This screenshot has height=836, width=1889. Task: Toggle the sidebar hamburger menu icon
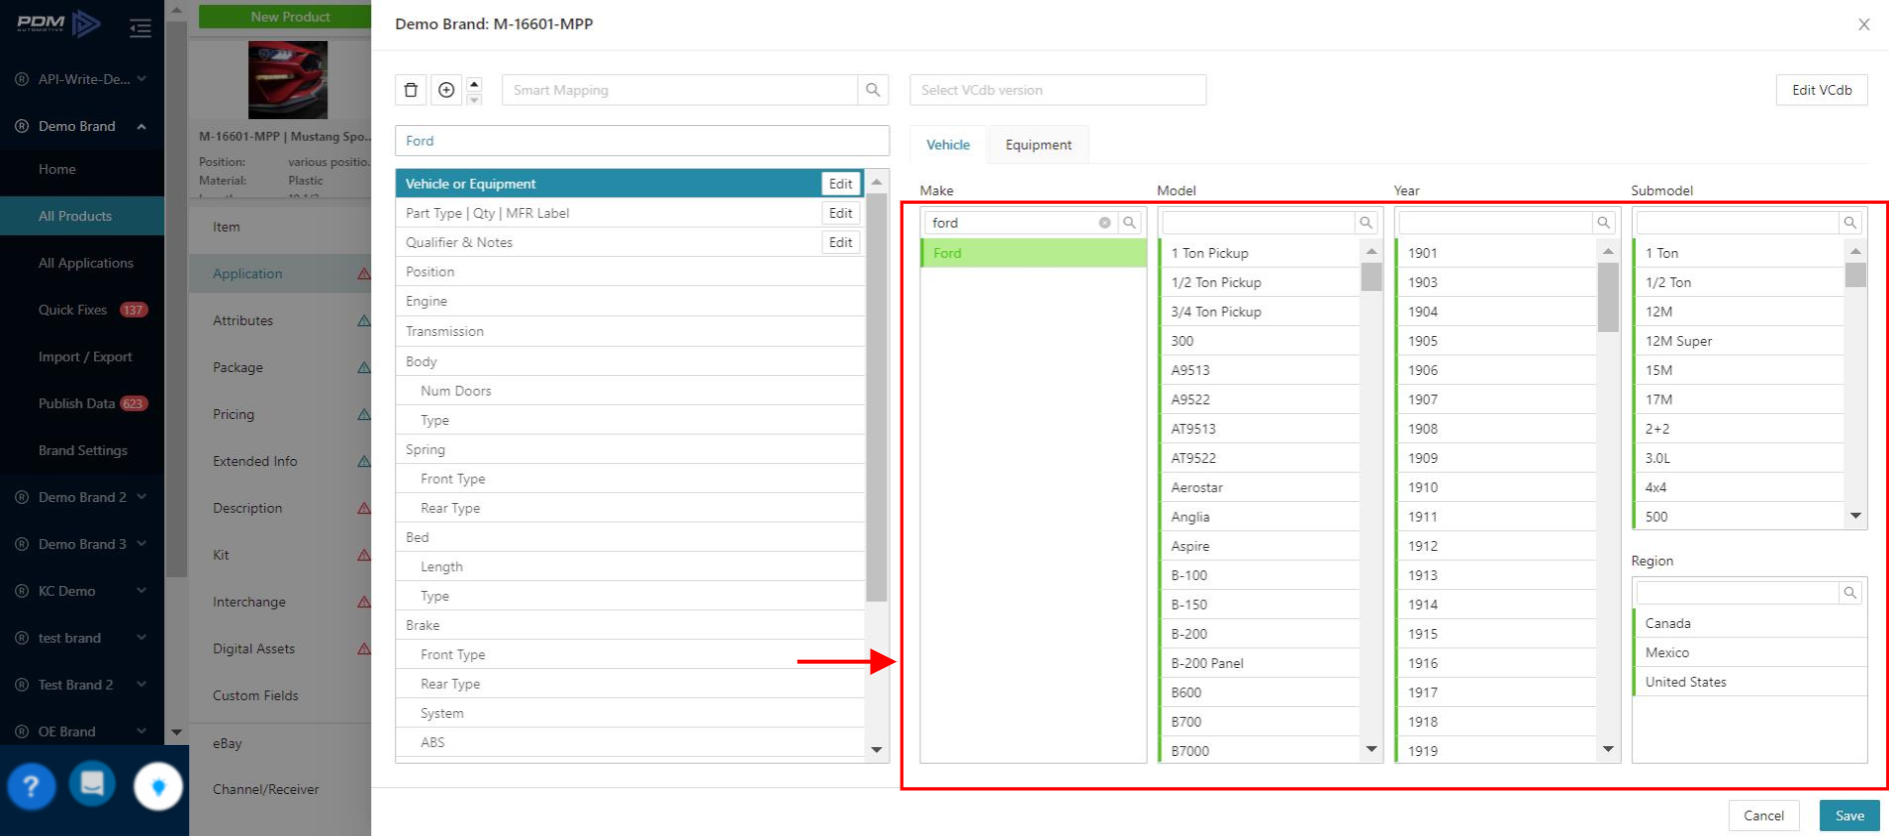pyautogui.click(x=140, y=27)
